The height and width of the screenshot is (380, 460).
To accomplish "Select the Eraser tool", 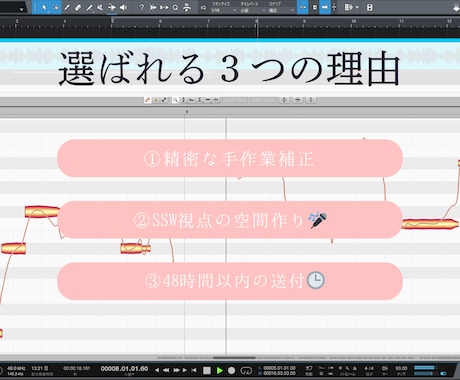I will click(x=78, y=7).
